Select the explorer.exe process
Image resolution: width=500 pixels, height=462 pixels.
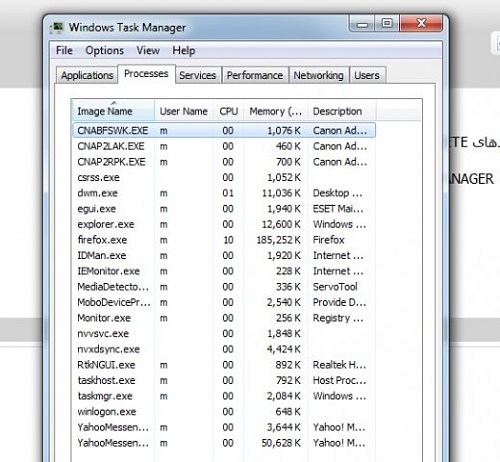224,224
